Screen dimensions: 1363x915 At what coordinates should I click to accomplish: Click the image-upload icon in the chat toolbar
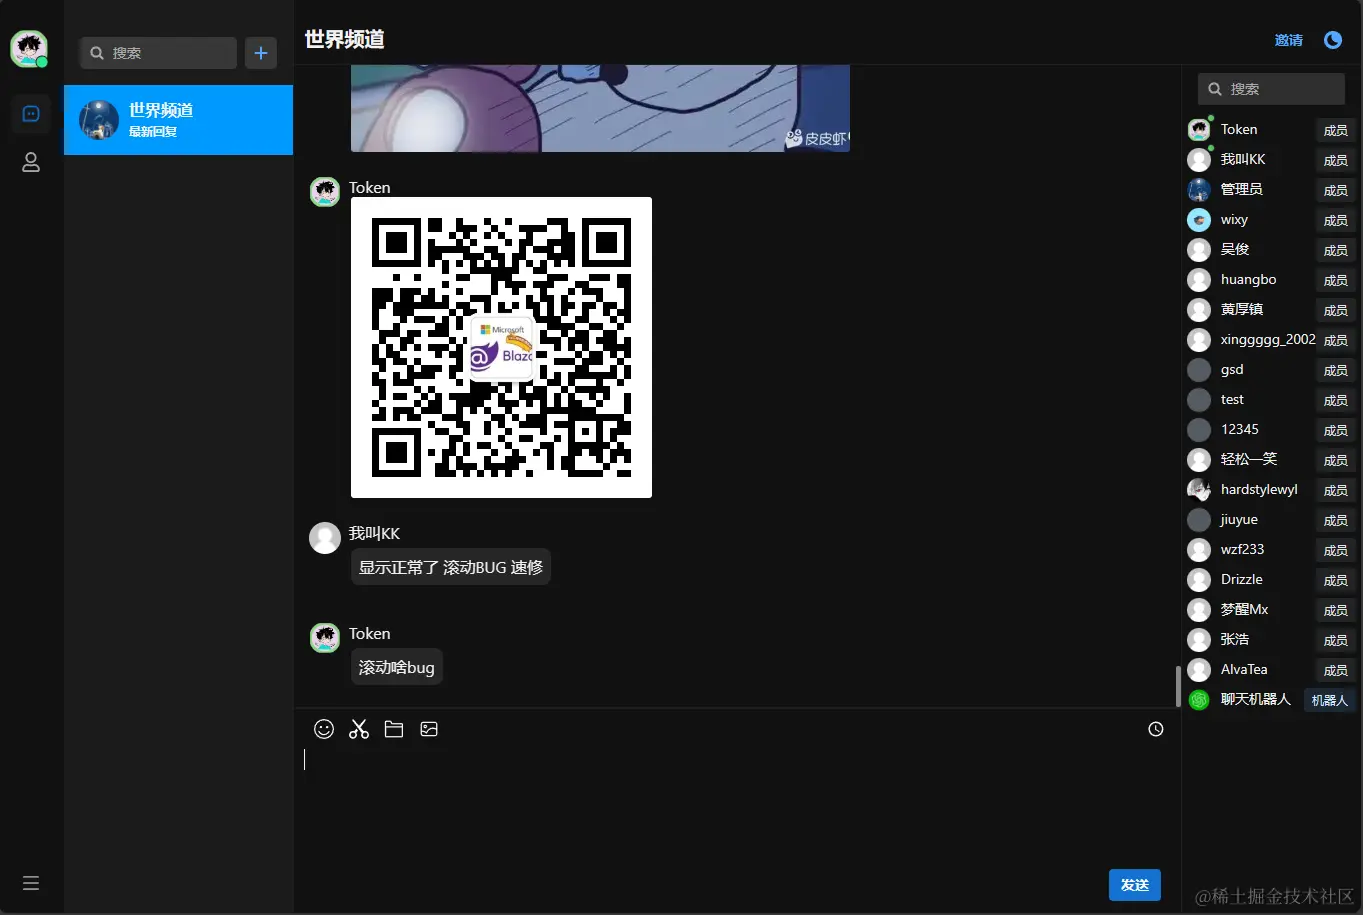point(429,729)
